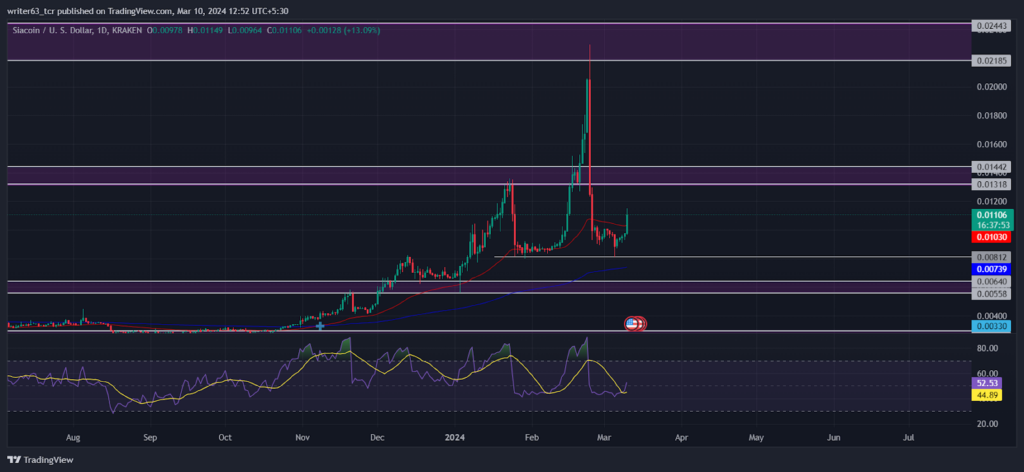Click the purple 52.53 RSI value label
This screenshot has width=1024, height=472.
click(x=986, y=383)
